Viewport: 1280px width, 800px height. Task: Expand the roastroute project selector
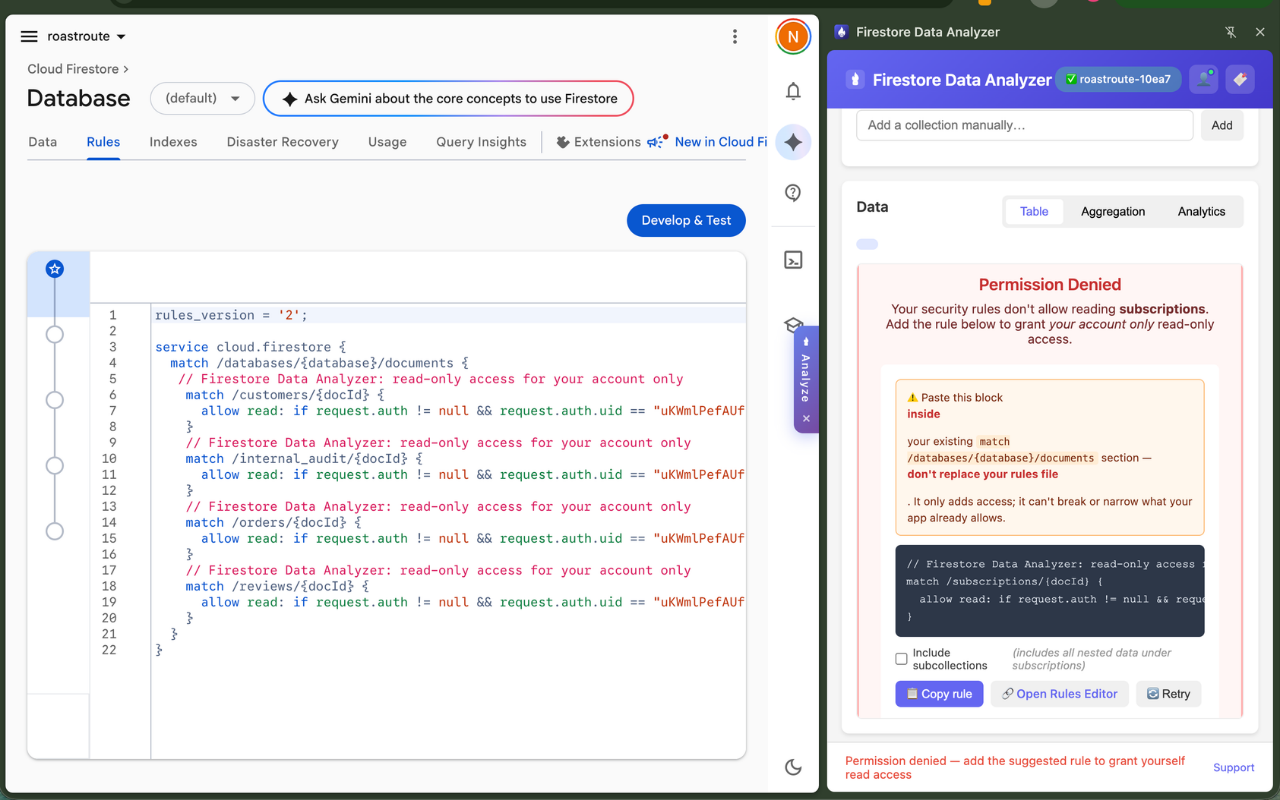(87, 37)
